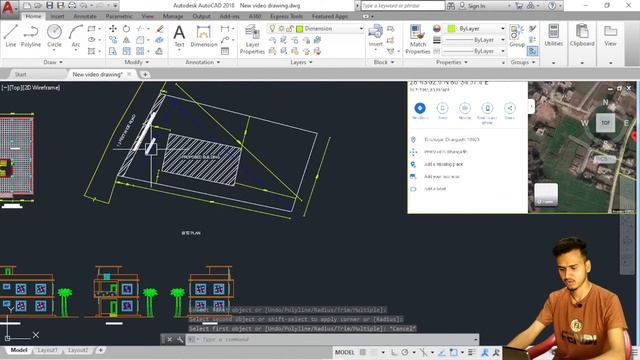Switch to the Parametric ribbon tab
The image size is (640, 360).
click(119, 16)
